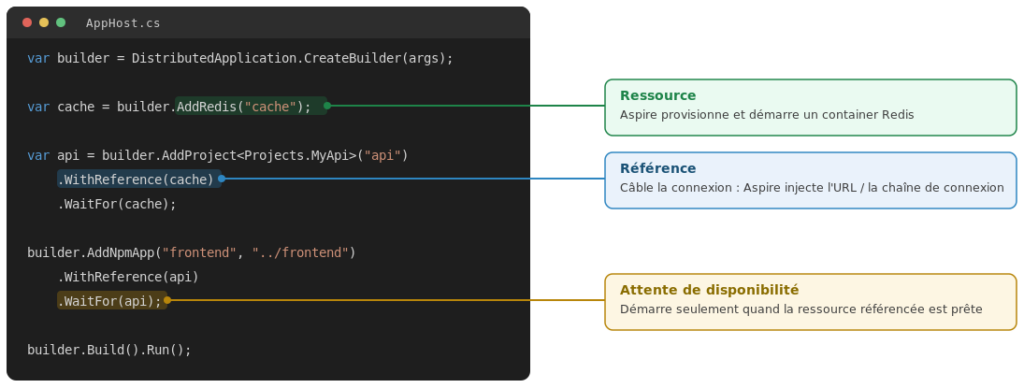Click the yellow minimize dot in title bar

point(44,23)
